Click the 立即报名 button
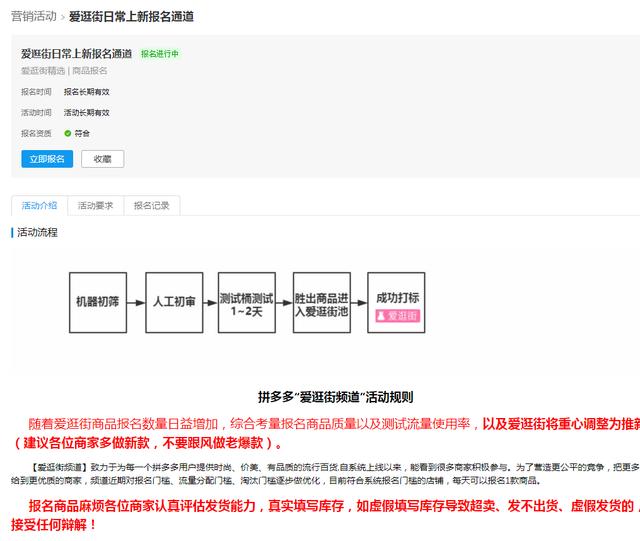 [x=47, y=159]
